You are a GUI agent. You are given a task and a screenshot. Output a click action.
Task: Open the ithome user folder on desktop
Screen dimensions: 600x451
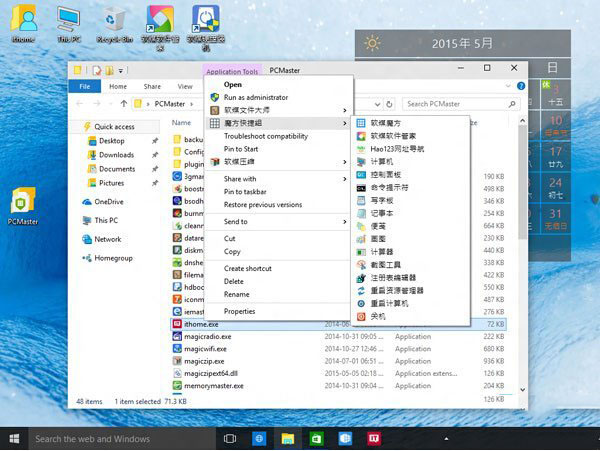[23, 24]
